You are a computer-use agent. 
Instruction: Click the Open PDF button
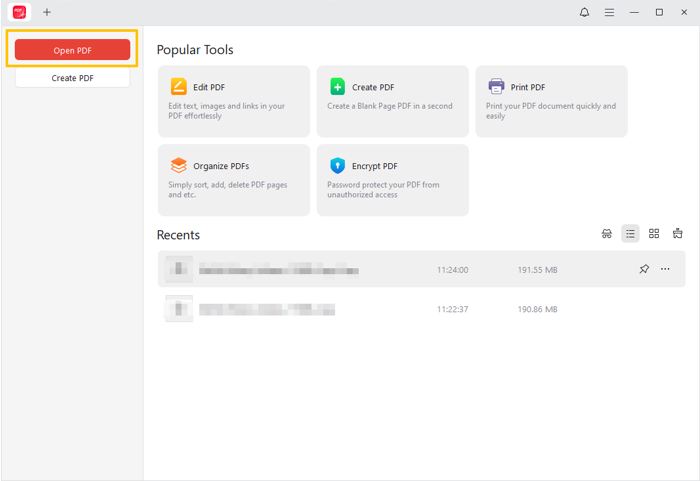point(72,50)
